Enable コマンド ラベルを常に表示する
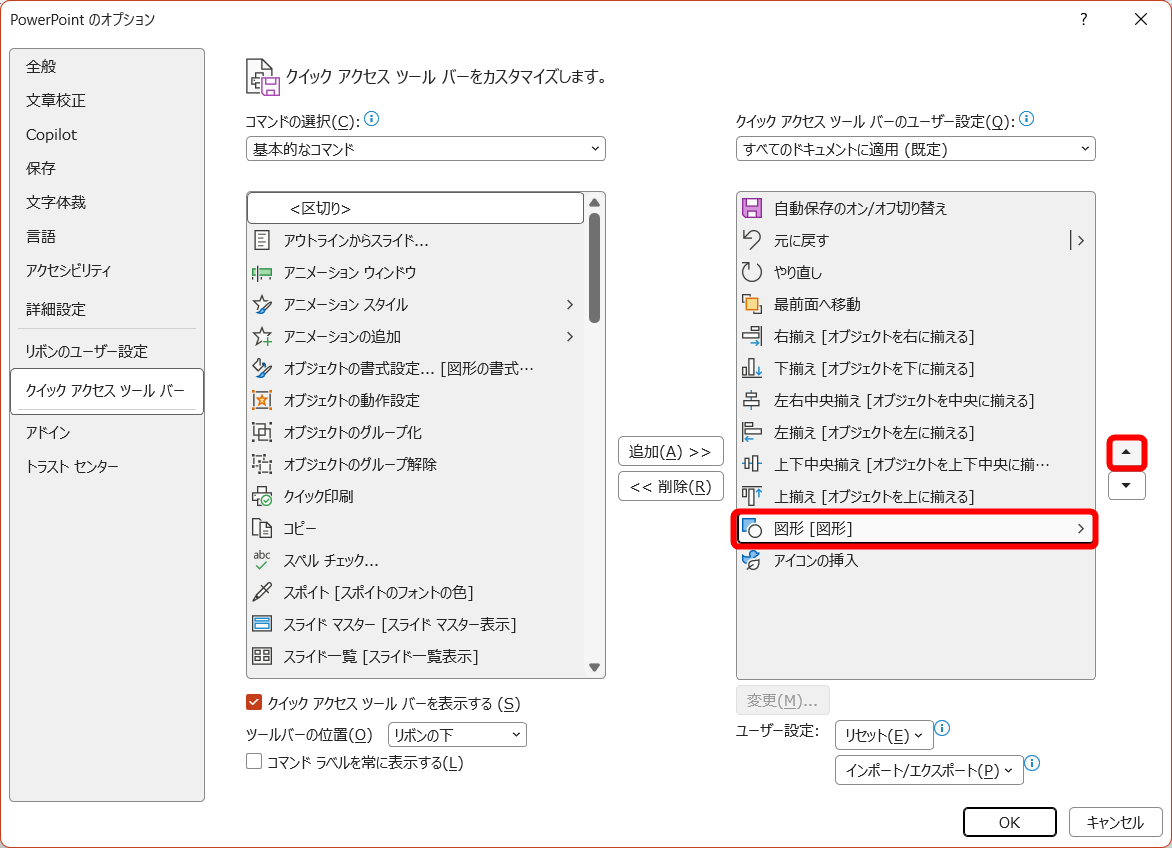 (x=254, y=762)
